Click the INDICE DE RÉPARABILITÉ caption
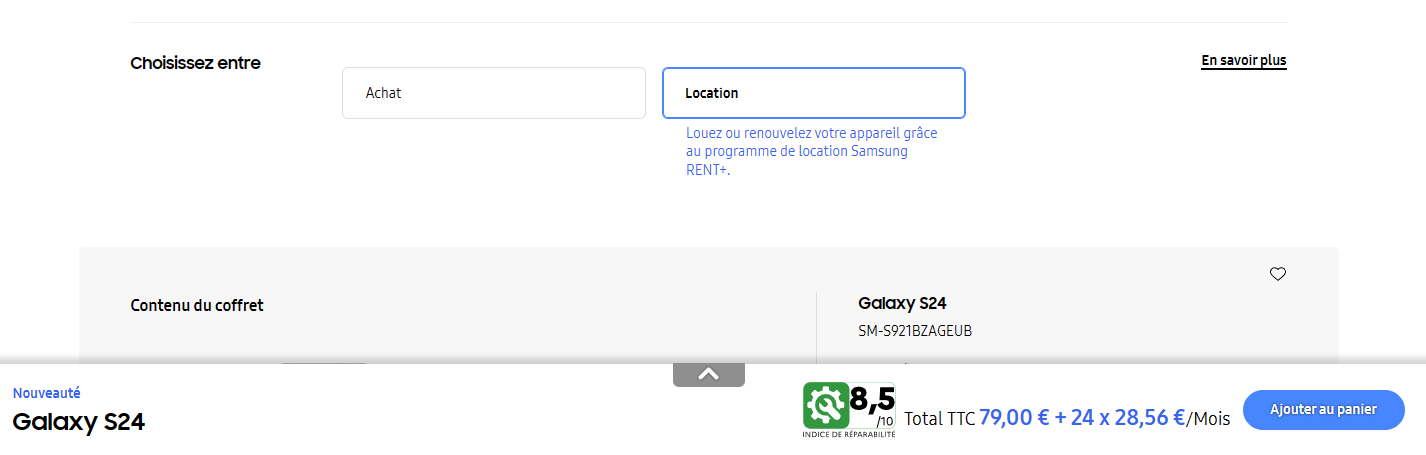1426x455 pixels. 848,435
